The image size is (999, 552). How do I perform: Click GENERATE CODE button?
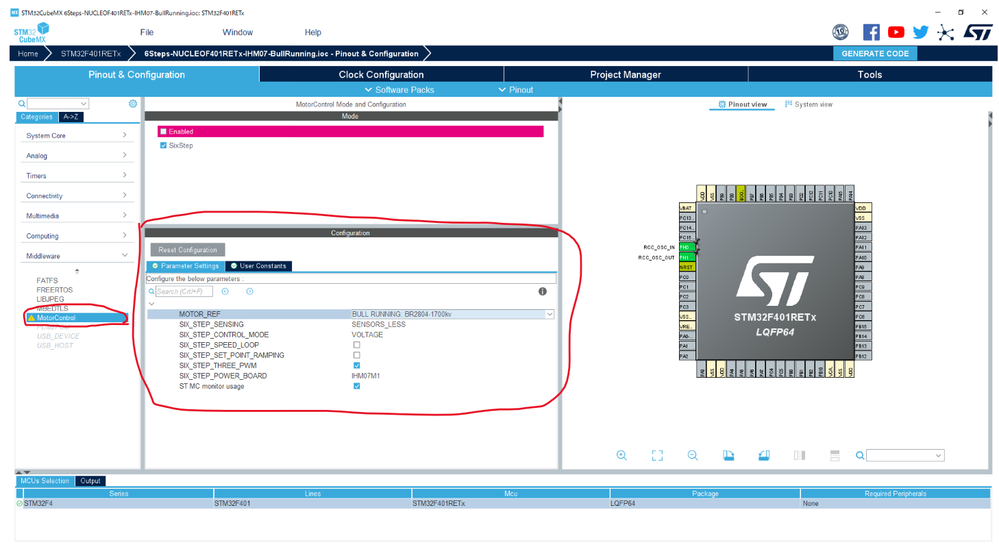[x=875, y=54]
